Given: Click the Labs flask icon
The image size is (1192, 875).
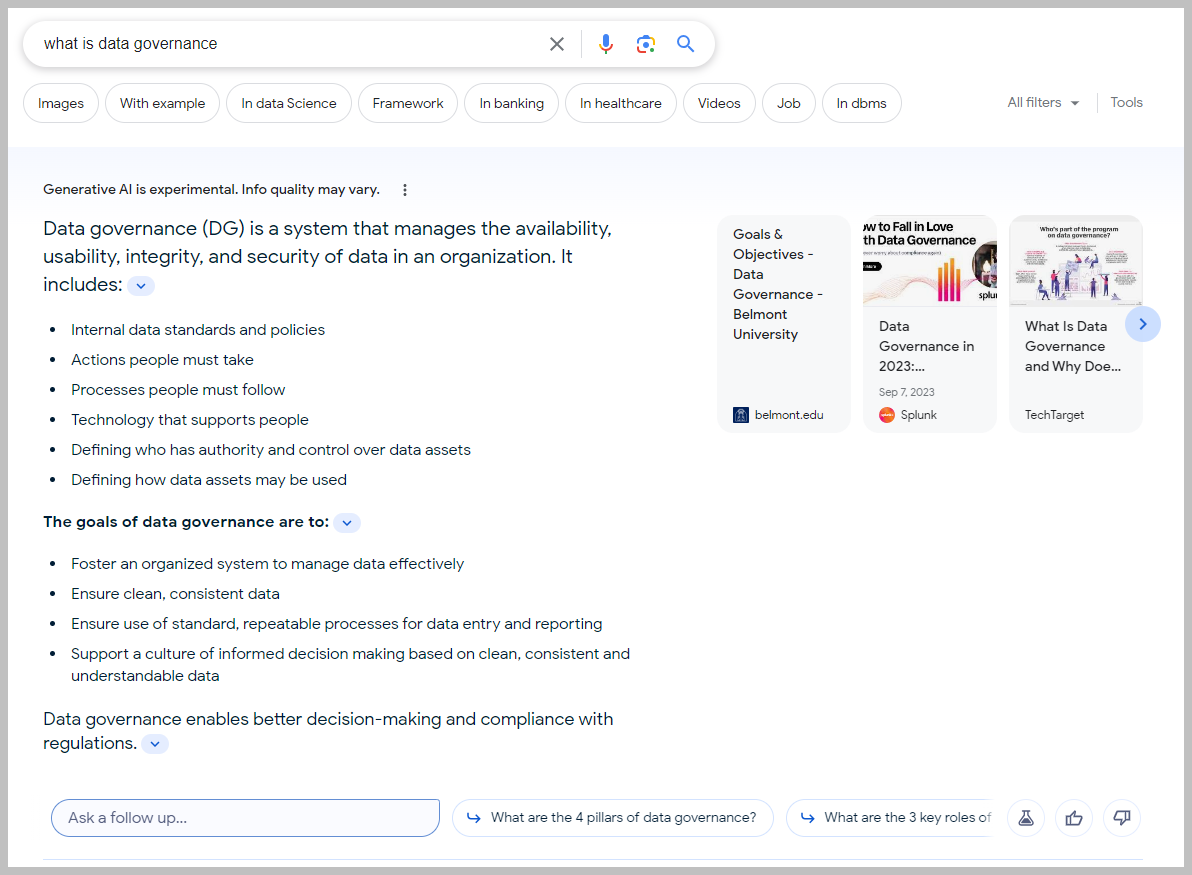Looking at the screenshot, I should [x=1026, y=818].
